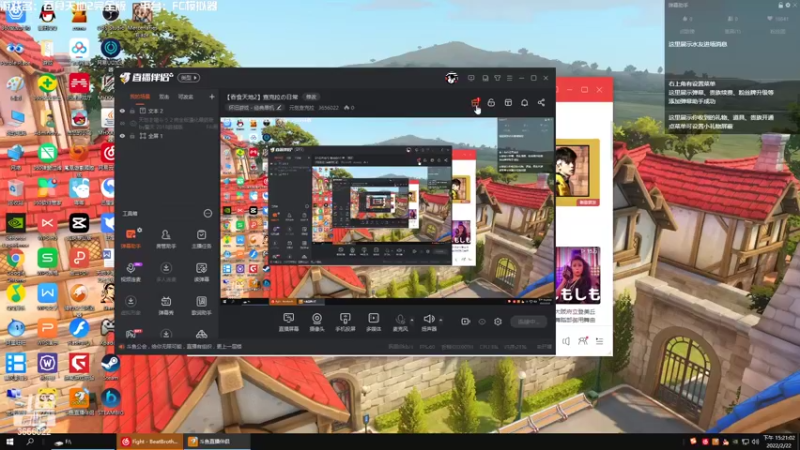This screenshot has height=450, width=800.
Task: Click the もしも album thumbnail in white window
Action: coord(578,276)
